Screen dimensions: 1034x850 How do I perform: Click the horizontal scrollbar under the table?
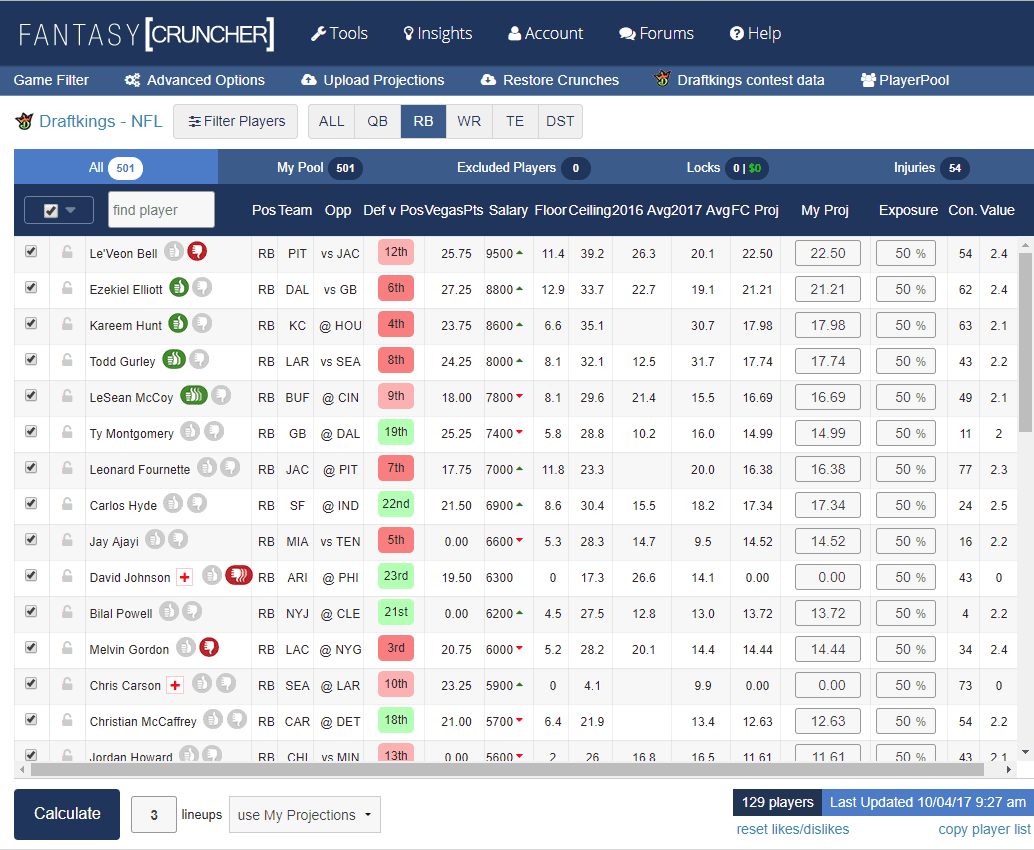(x=506, y=770)
